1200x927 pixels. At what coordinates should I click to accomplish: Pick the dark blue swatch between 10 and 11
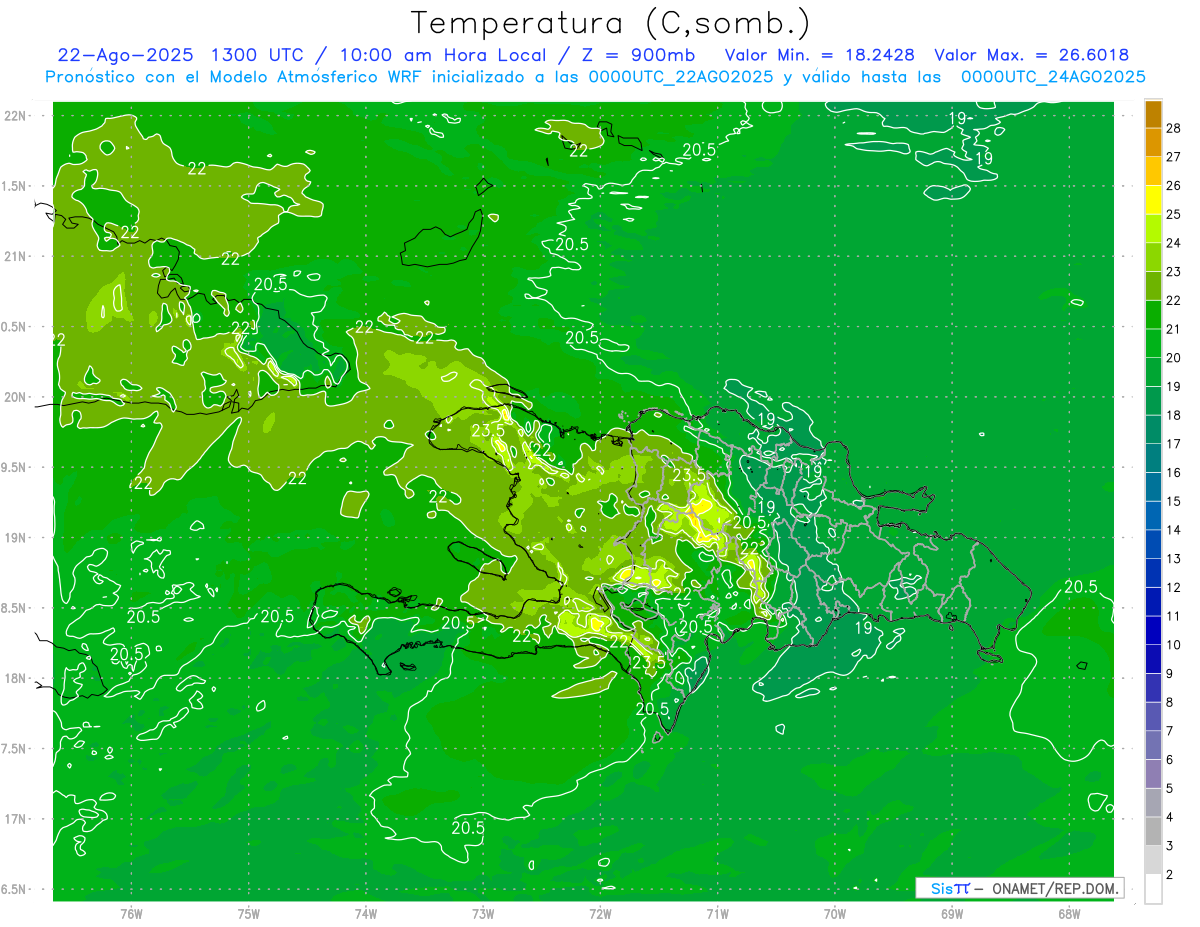coord(1153,631)
